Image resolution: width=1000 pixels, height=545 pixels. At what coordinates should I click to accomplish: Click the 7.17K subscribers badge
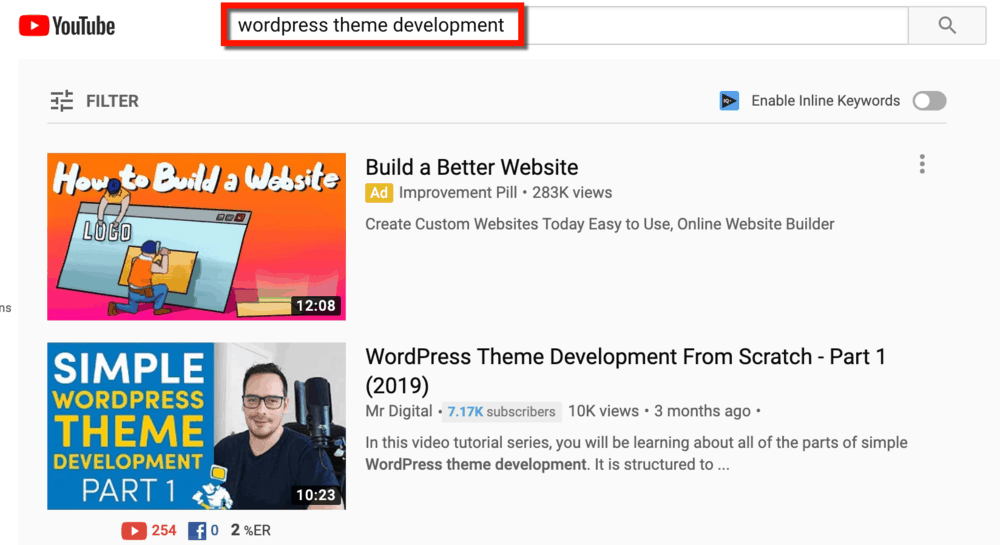coord(502,412)
